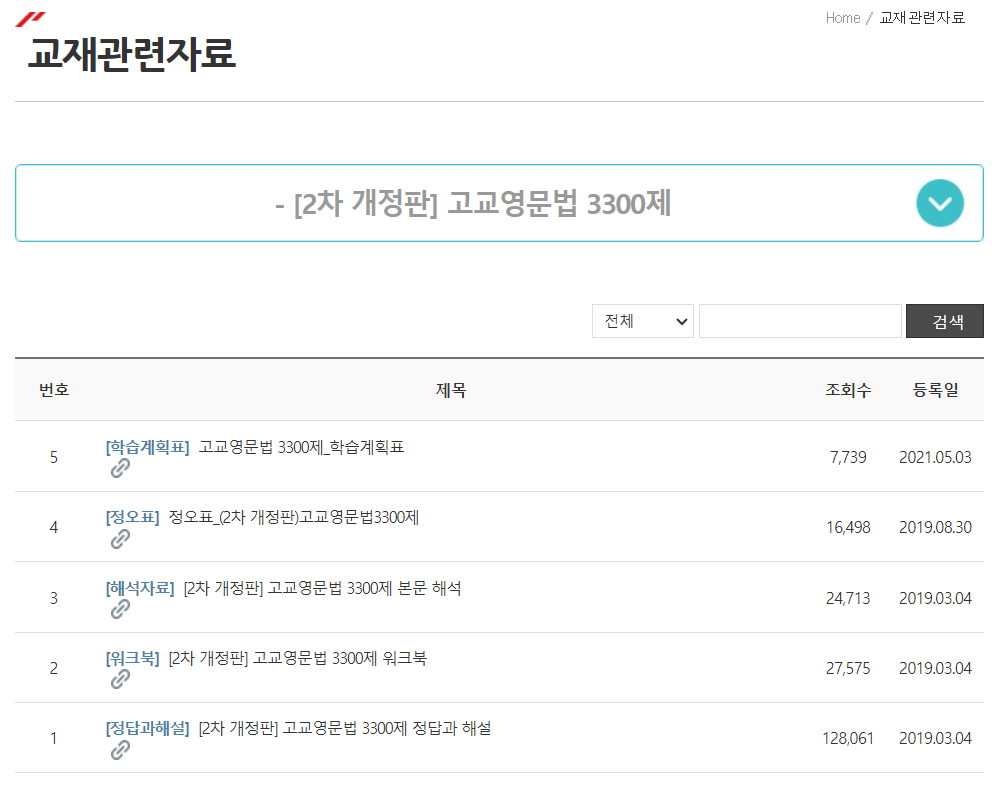Open 정오표_(2차 개정판)고교영문법3300제 post
Image resolution: width=992 pixels, height=799 pixels.
click(x=294, y=517)
